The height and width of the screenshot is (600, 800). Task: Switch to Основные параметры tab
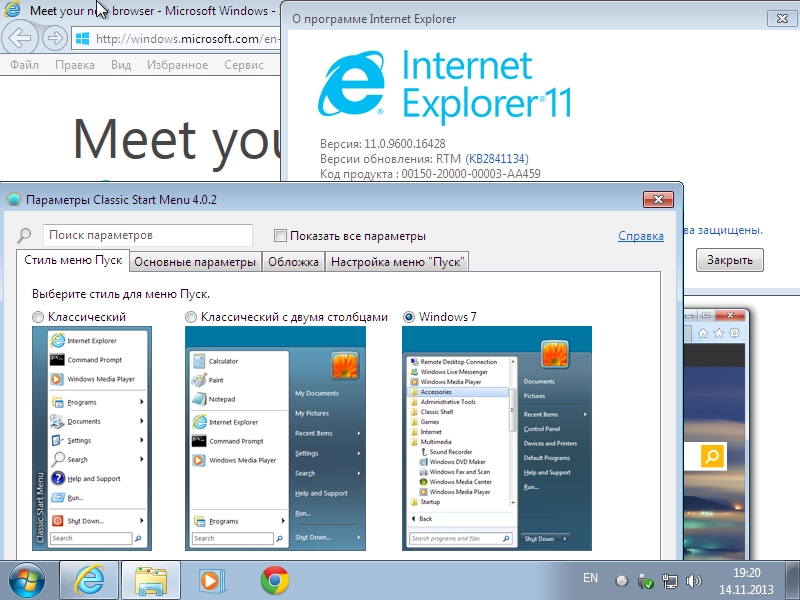pos(195,262)
